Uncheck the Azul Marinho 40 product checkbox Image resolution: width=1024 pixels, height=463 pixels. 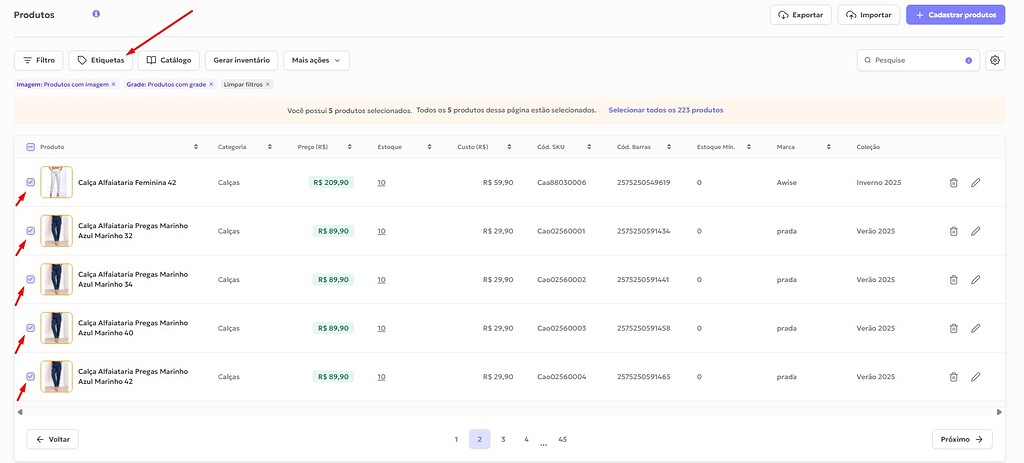30,327
